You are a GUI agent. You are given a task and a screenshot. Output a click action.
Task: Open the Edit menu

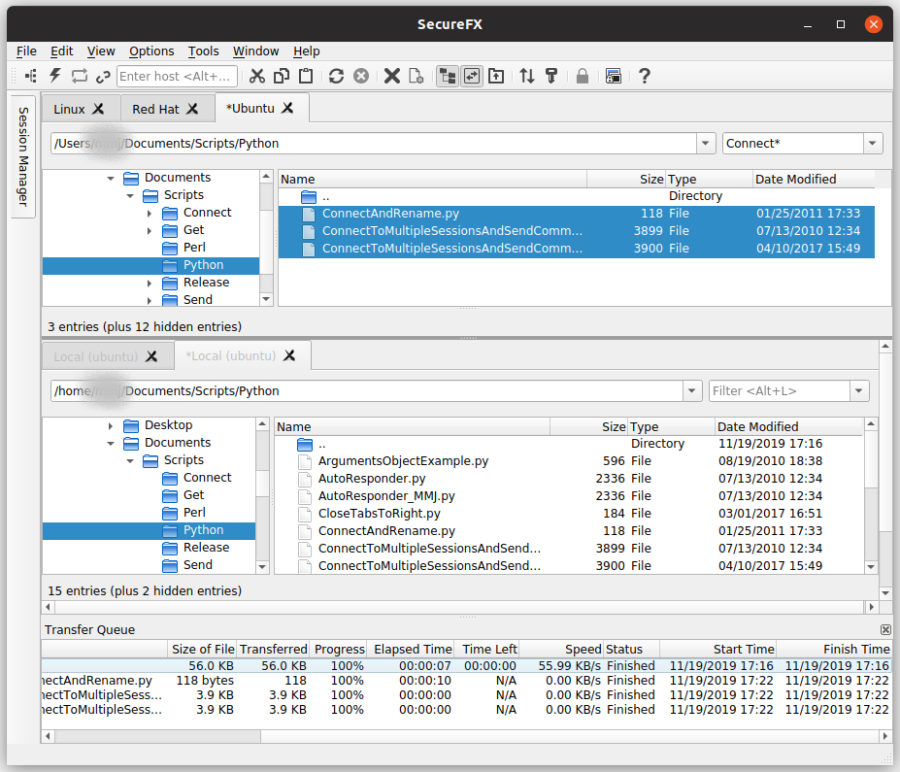click(x=61, y=51)
